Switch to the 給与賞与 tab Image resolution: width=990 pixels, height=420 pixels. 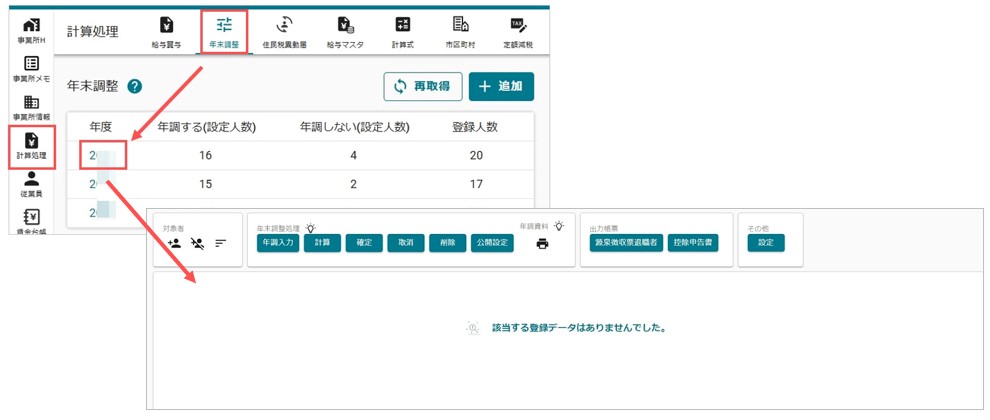point(167,32)
